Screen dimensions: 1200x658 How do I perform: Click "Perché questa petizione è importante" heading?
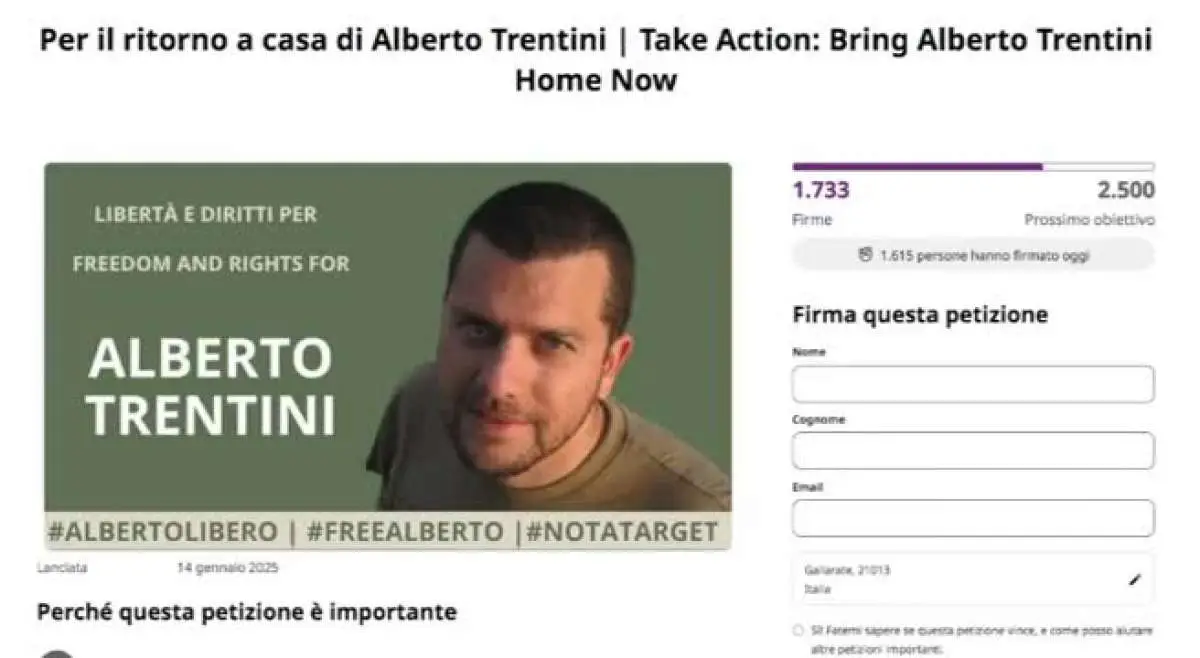tap(247, 611)
